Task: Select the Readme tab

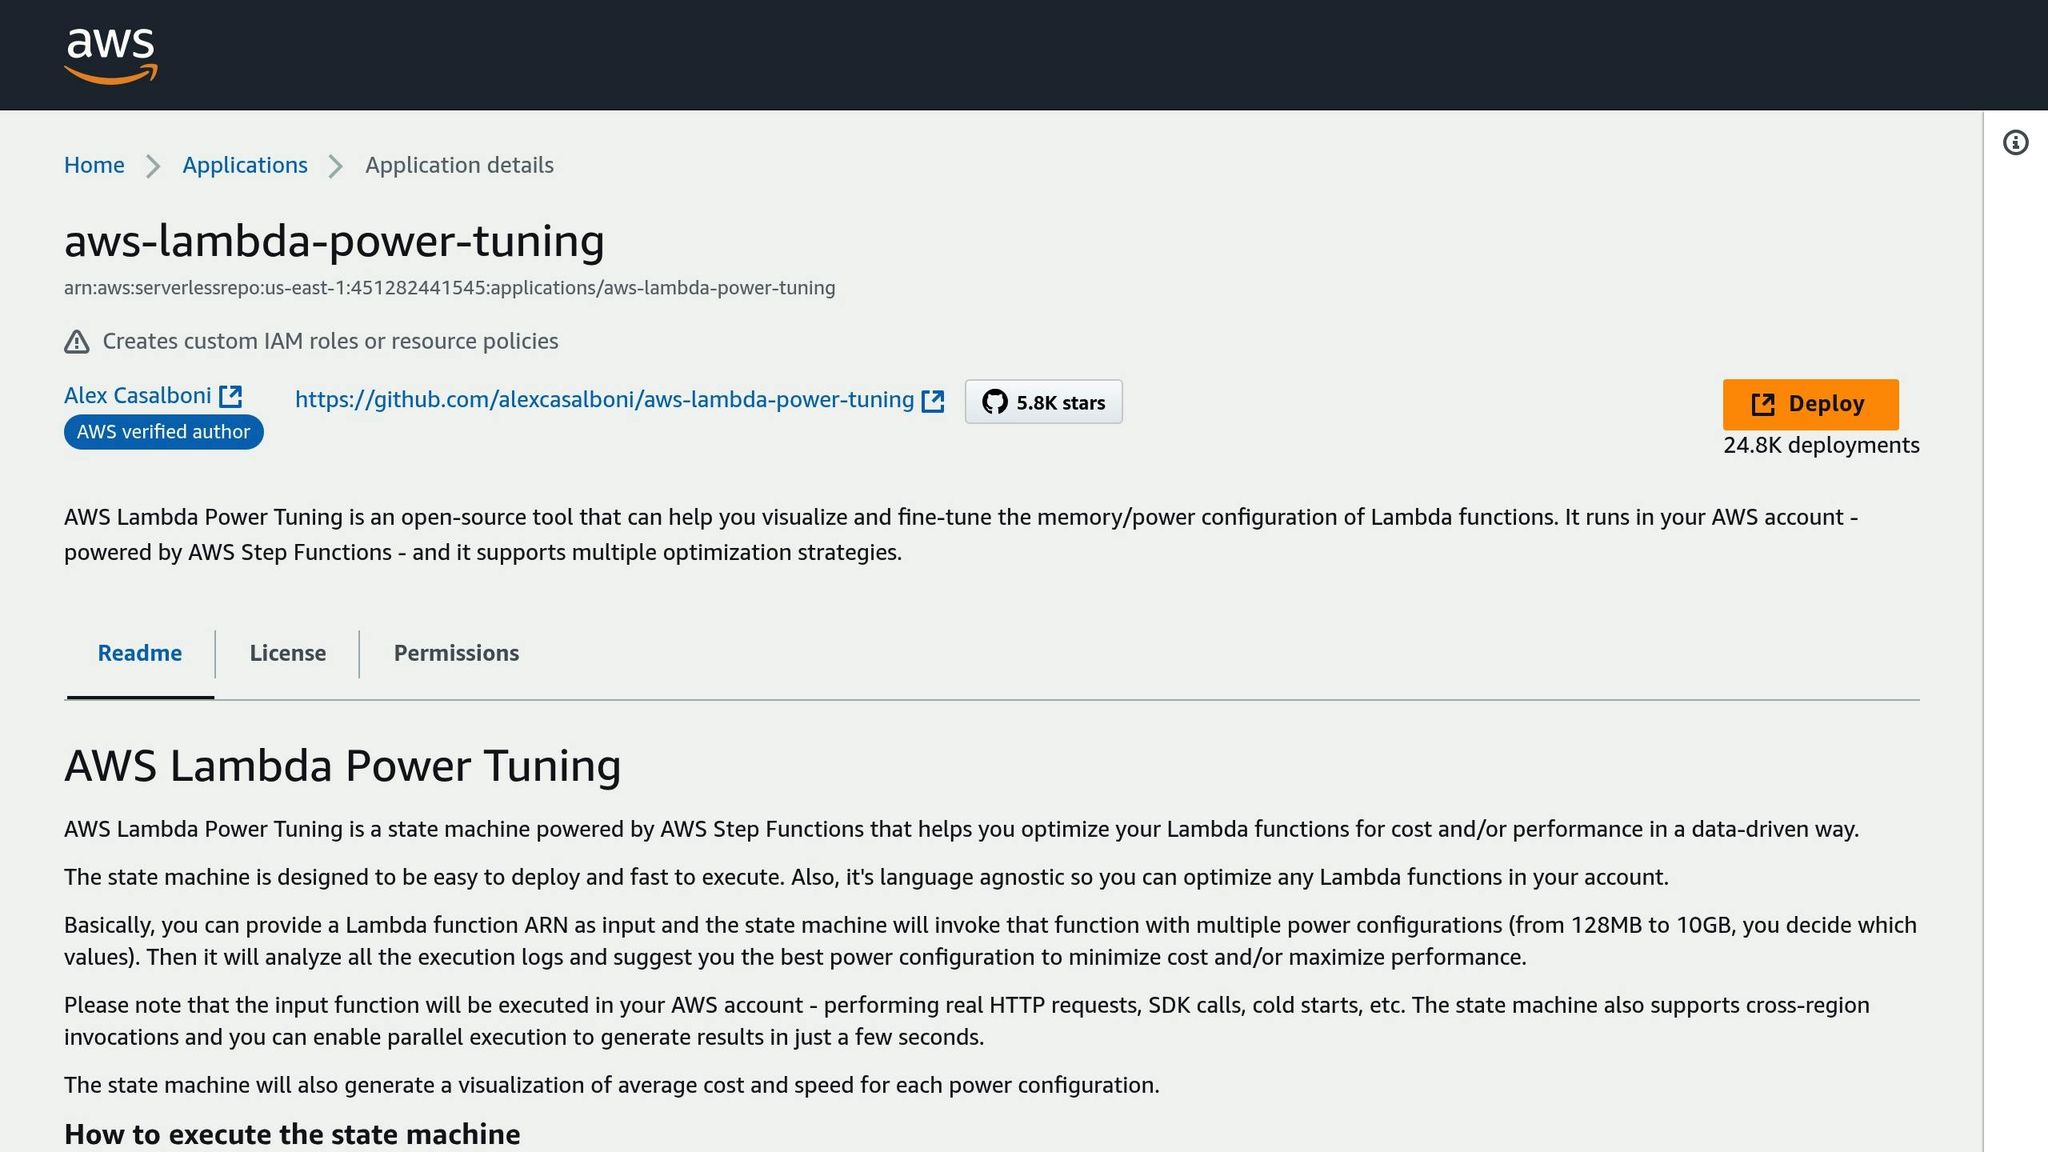Action: tap(140, 654)
